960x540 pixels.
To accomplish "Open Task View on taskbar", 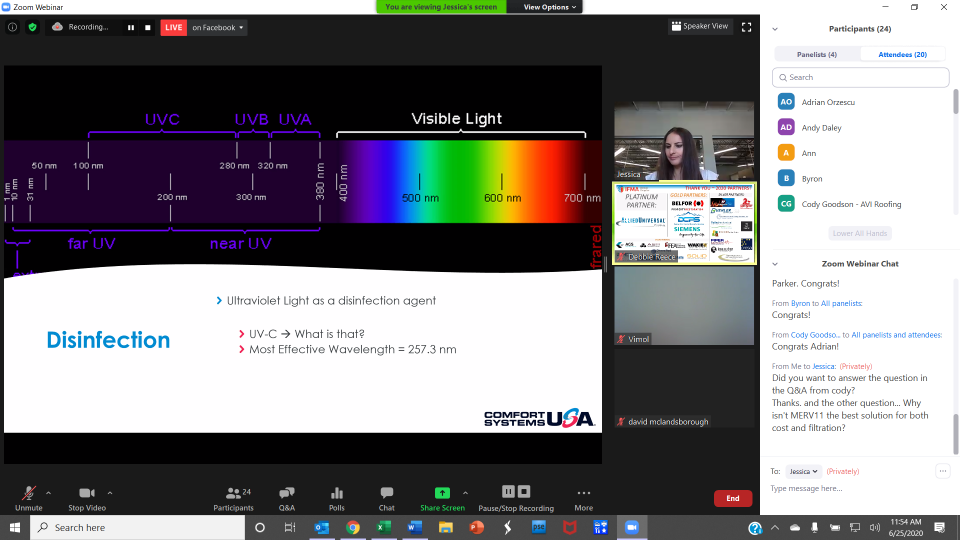I will coord(290,527).
